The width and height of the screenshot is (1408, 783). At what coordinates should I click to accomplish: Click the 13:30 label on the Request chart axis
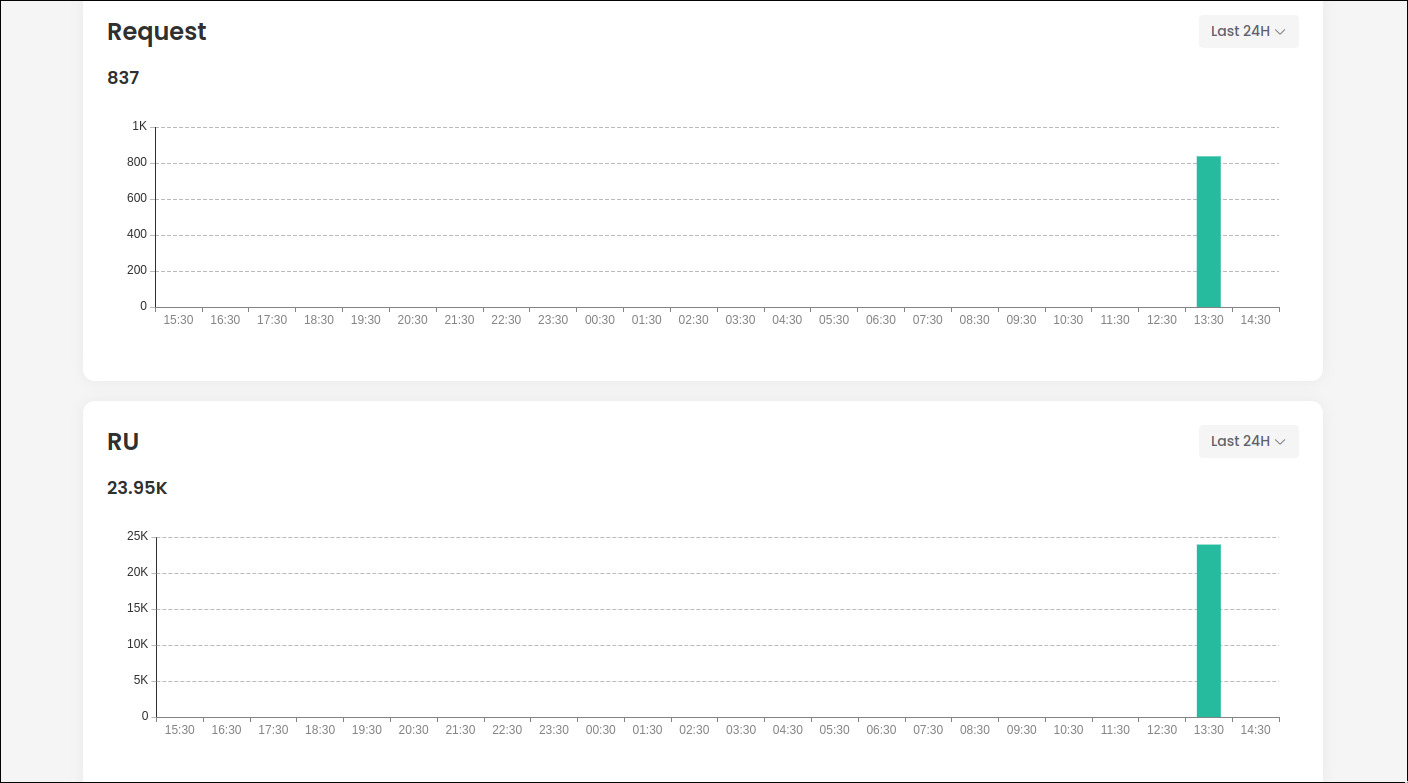point(1209,320)
